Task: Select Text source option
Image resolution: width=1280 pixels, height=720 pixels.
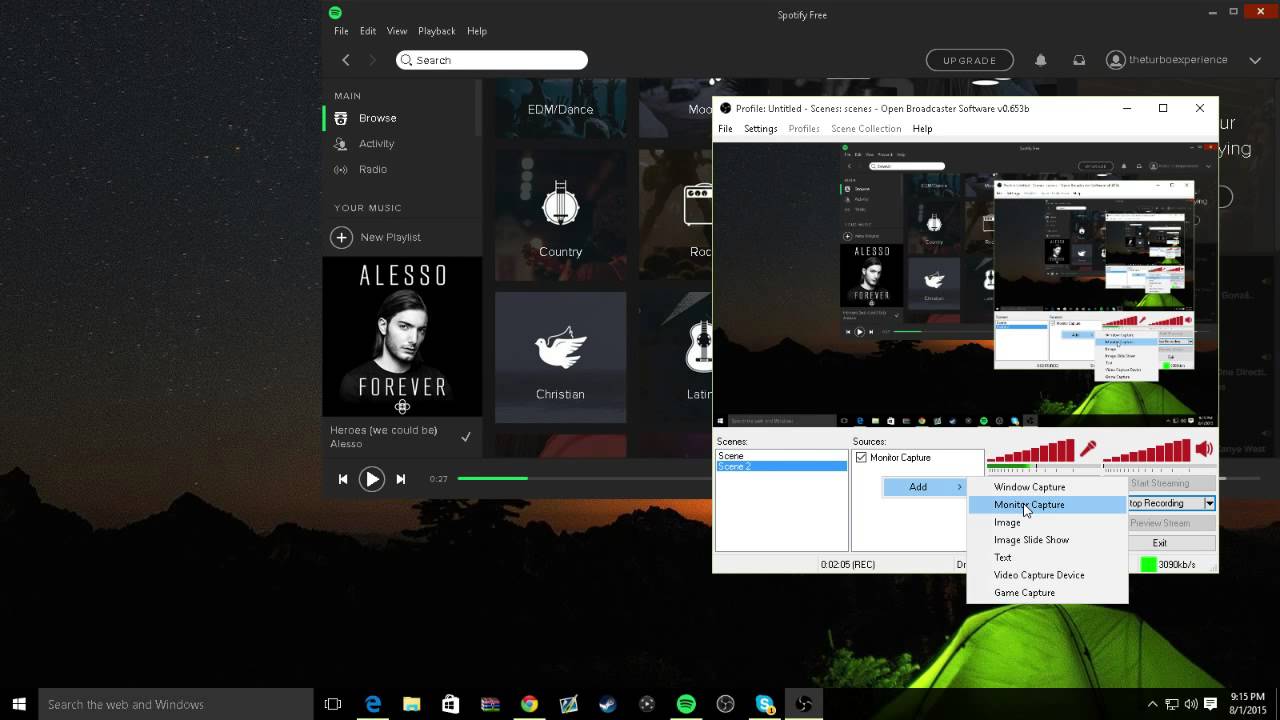Action: [x=1047, y=558]
